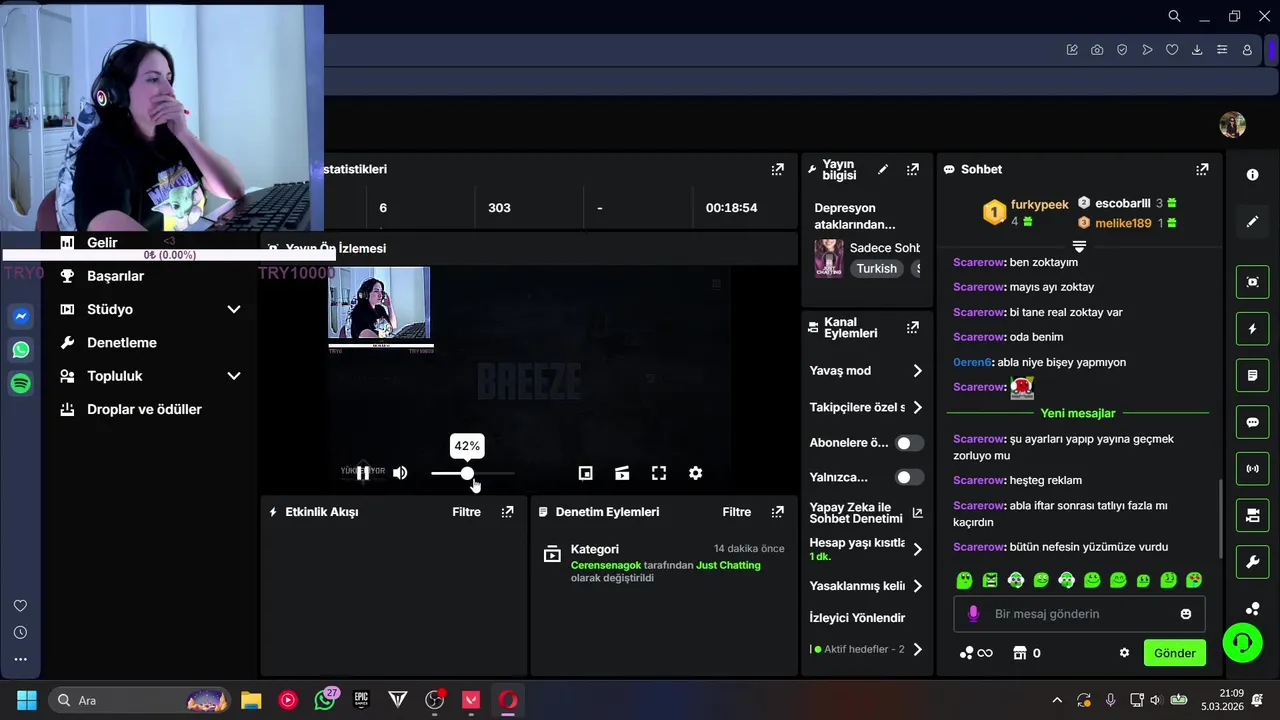Viewport: 1280px width, 720px height.
Task: Click the pencil edit icon in right sidebar
Action: click(x=1252, y=222)
